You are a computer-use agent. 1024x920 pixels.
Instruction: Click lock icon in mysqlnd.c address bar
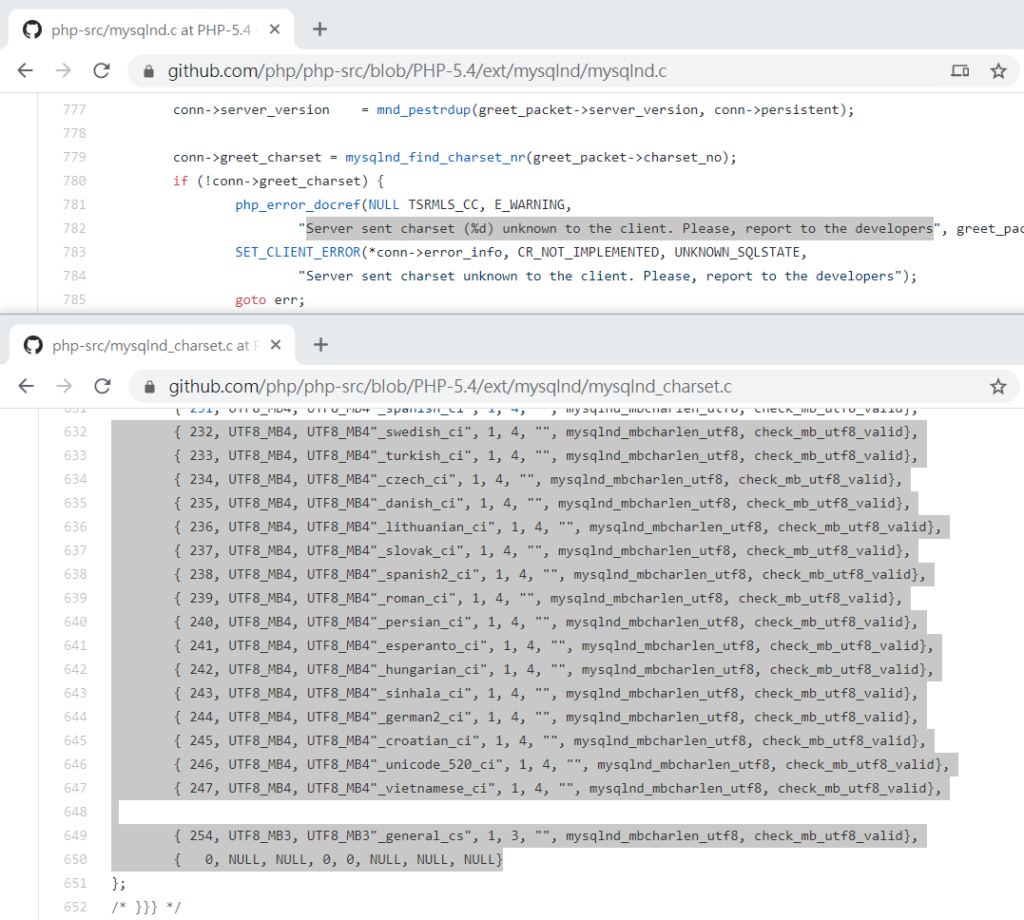tap(150, 72)
